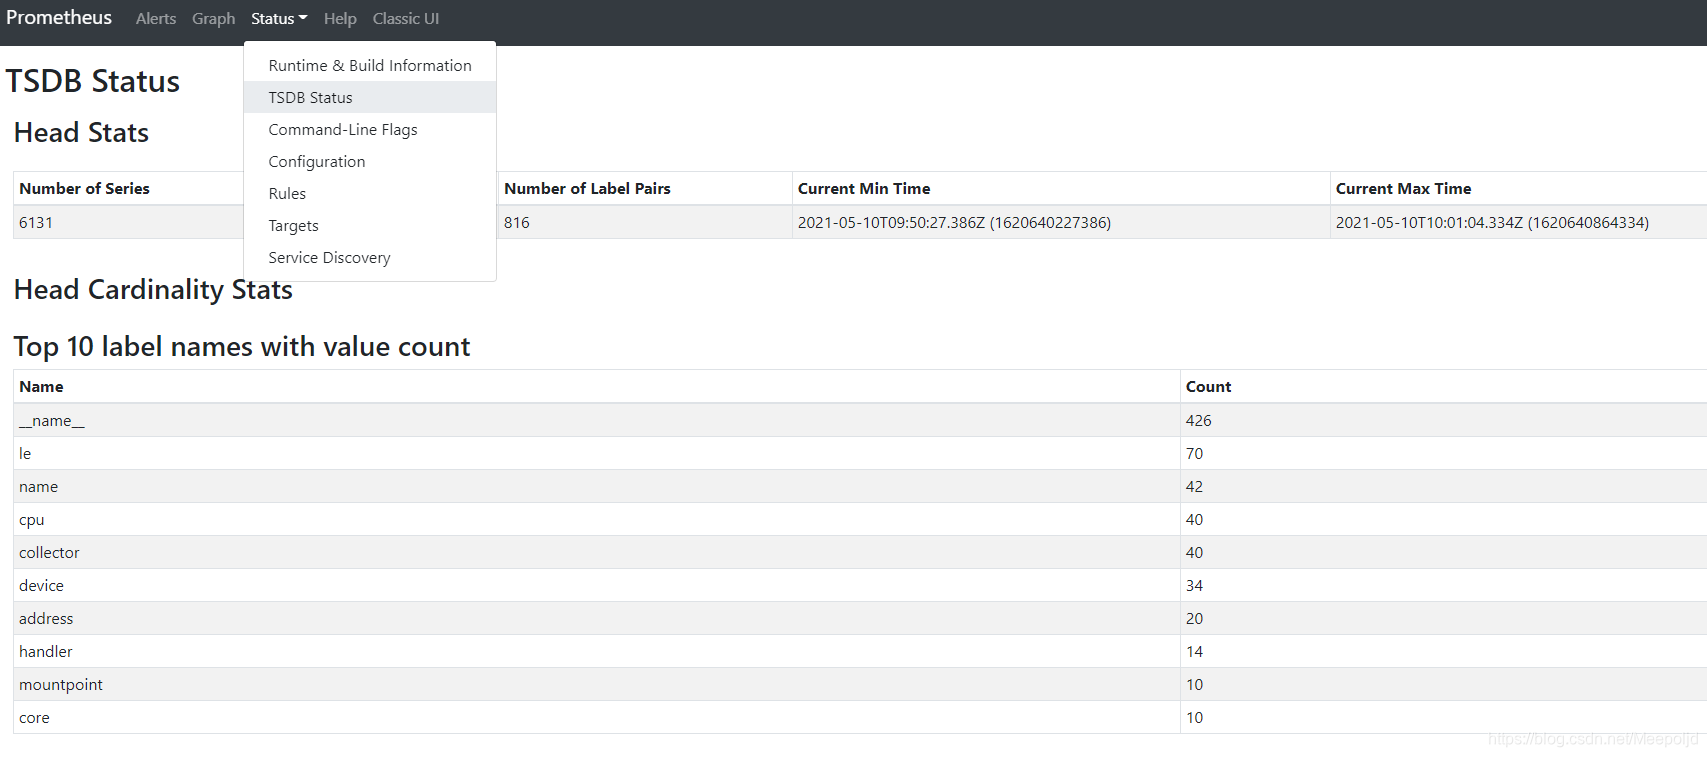
Task: Click the count 42
Action: click(x=1195, y=486)
